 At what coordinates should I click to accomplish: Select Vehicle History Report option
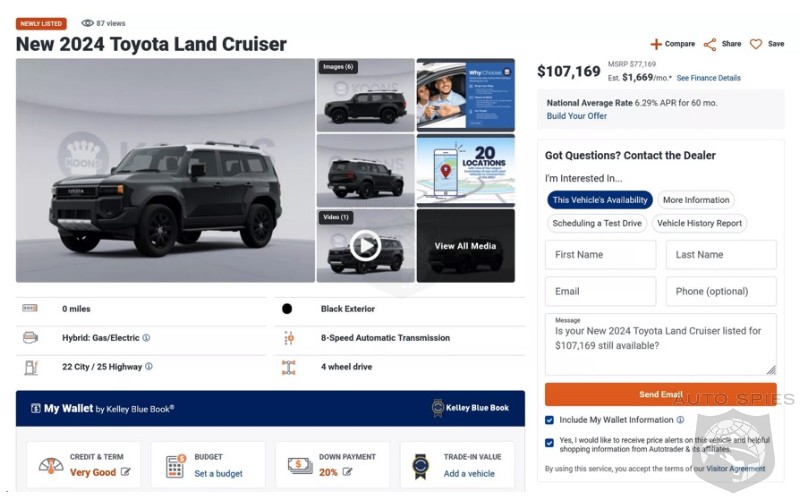pyautogui.click(x=699, y=224)
